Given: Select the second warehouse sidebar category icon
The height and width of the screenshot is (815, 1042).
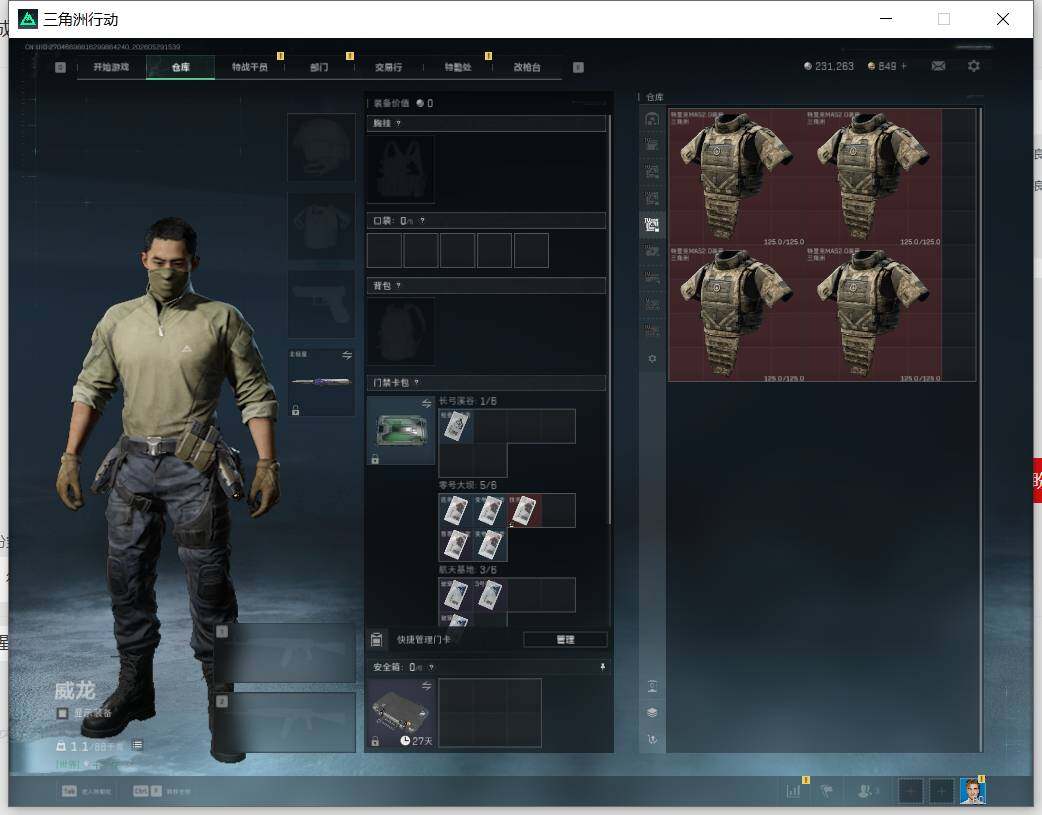Looking at the screenshot, I should pyautogui.click(x=652, y=145).
